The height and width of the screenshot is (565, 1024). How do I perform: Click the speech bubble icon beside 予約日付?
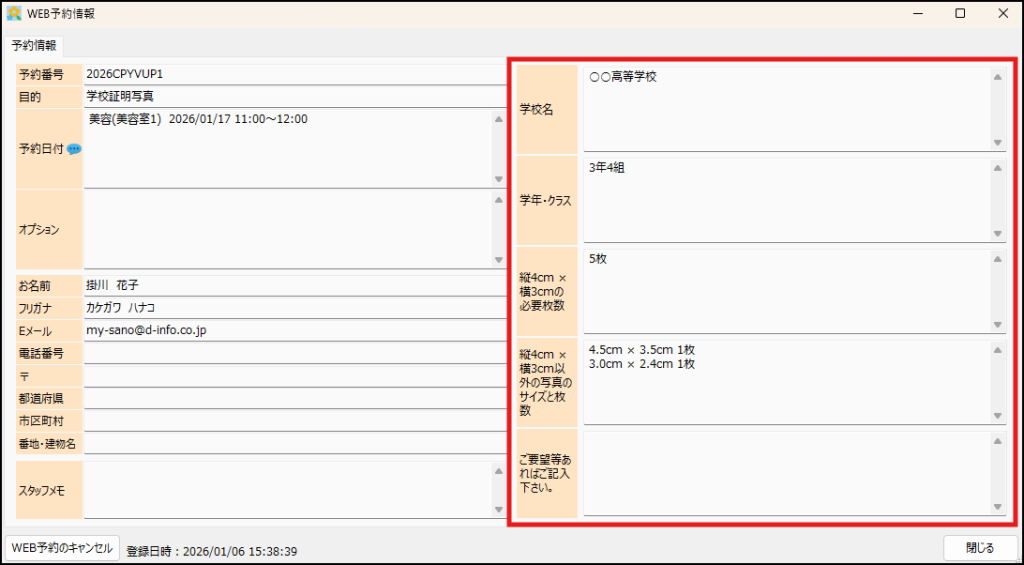click(x=74, y=149)
